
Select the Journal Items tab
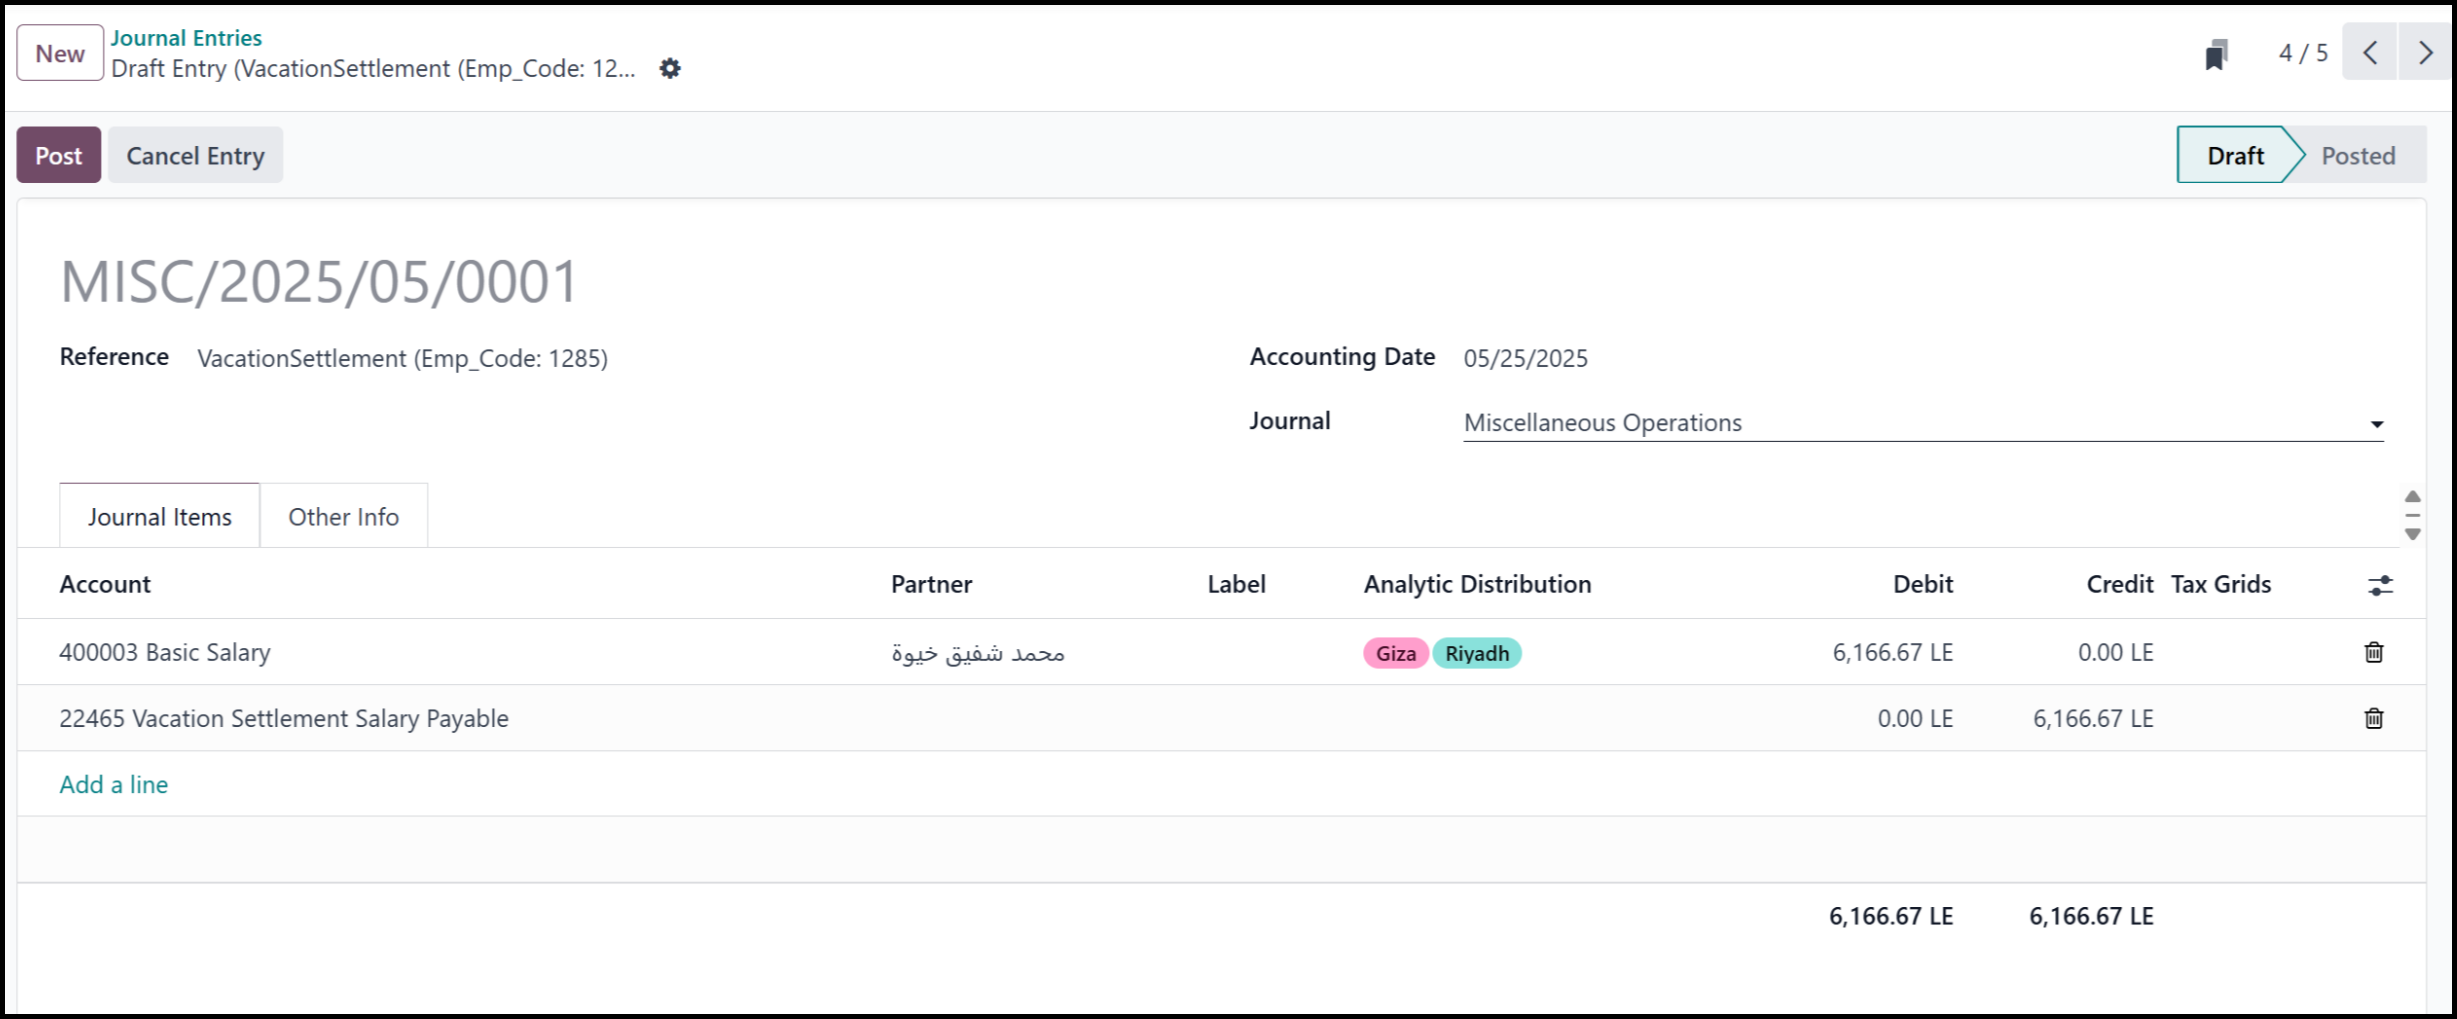click(x=160, y=517)
